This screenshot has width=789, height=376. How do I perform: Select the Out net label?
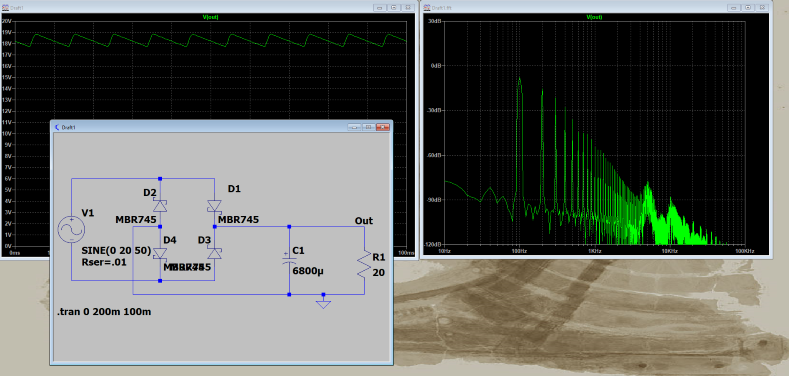coord(364,220)
